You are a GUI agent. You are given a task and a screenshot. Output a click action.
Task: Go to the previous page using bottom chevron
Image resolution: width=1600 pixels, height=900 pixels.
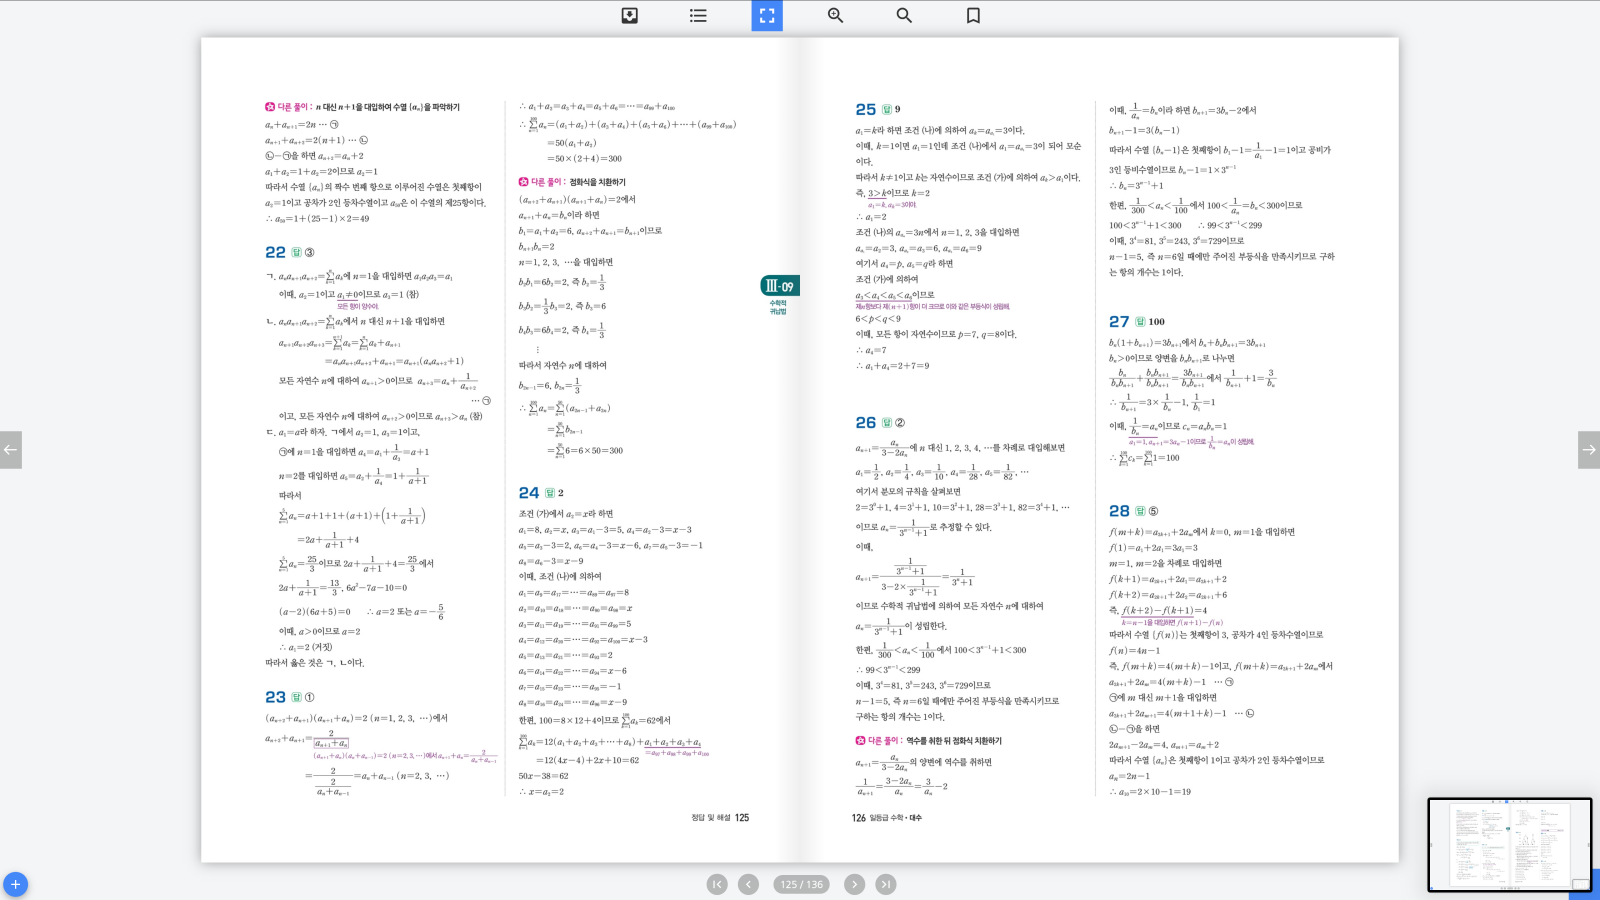pyautogui.click(x=748, y=884)
